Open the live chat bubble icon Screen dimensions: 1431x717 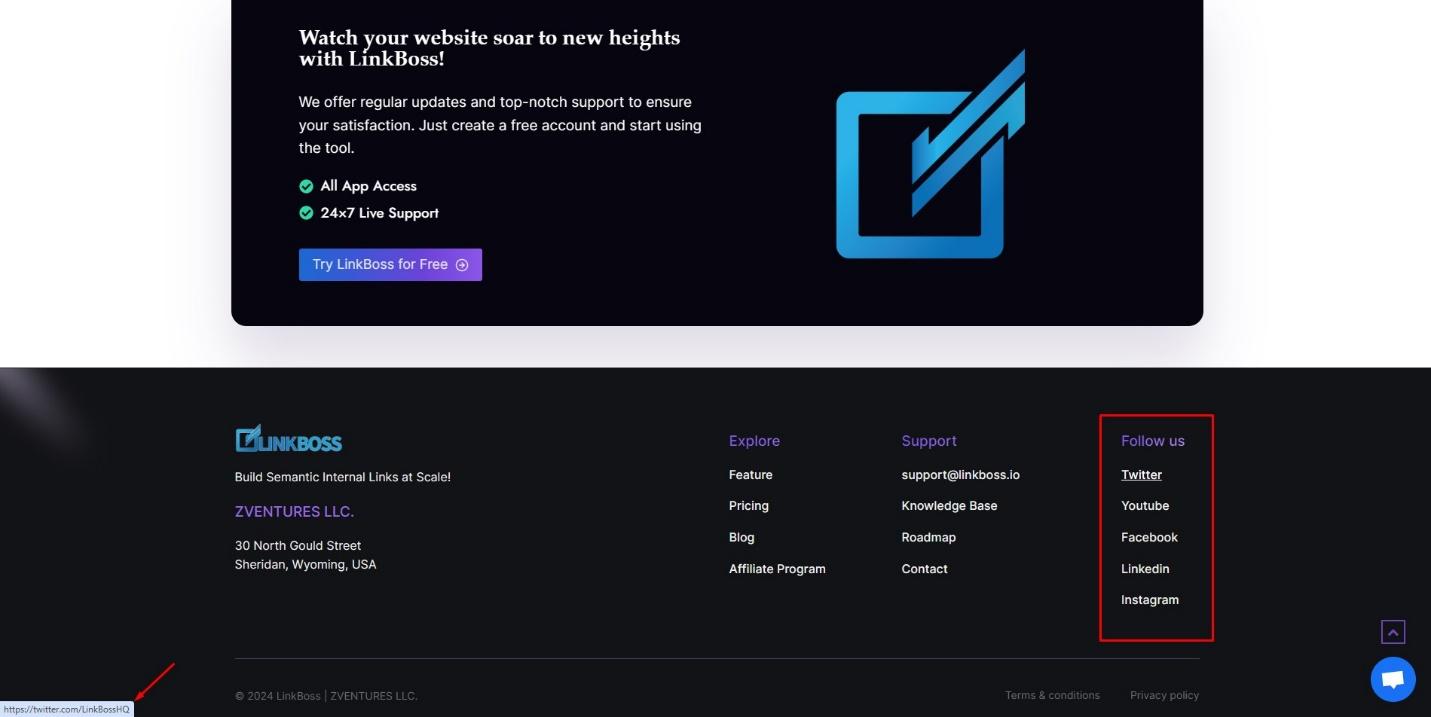tap(1393, 679)
